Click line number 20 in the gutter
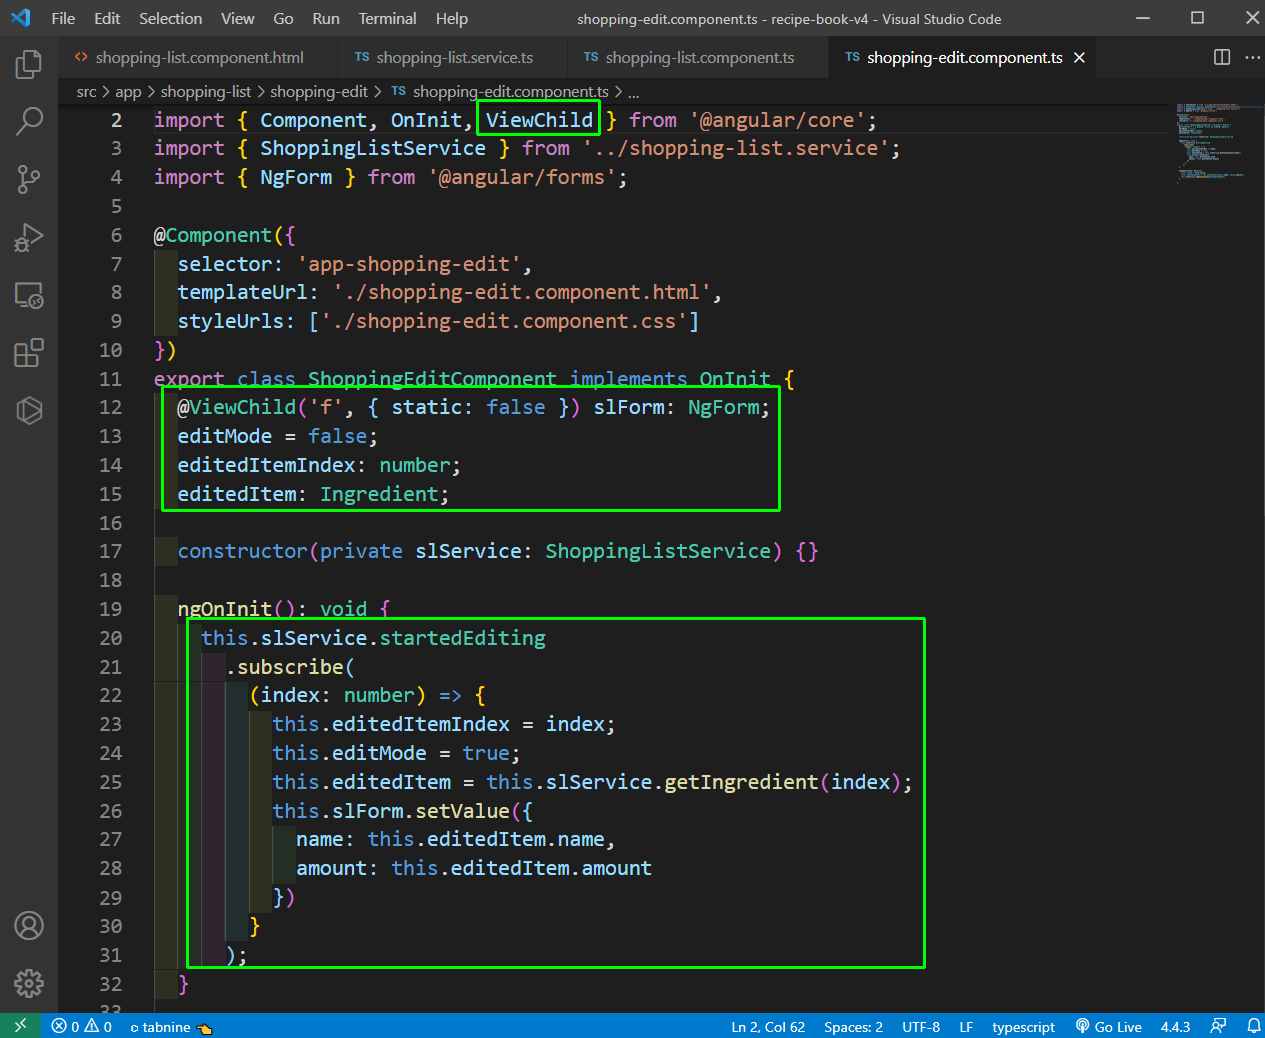 click(x=110, y=638)
